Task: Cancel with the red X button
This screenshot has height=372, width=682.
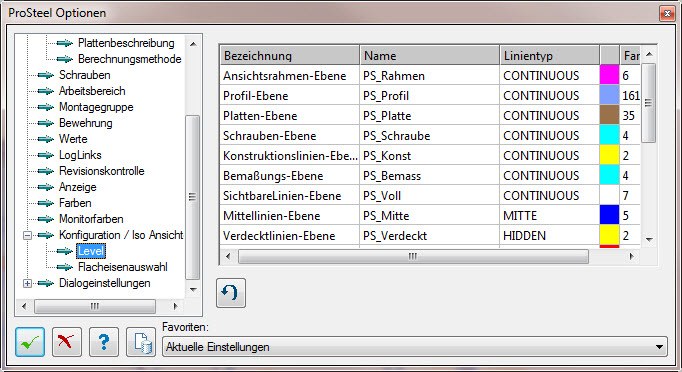Action: 67,342
